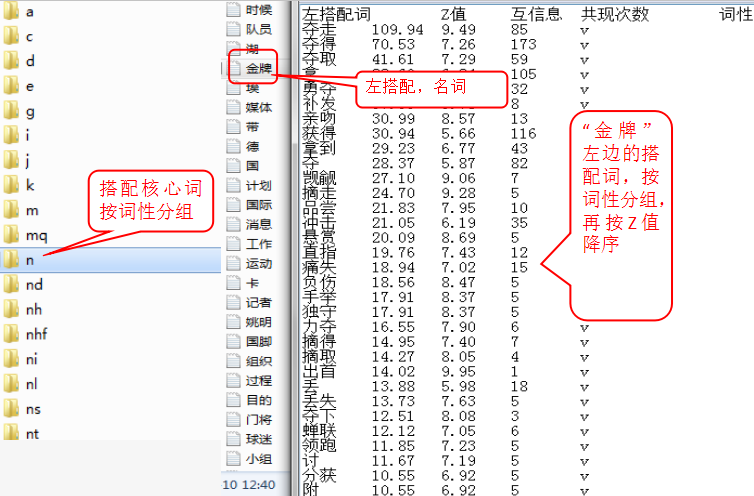The height and width of the screenshot is (496, 754).
Task: Select the 过程 file entry
Action: click(x=250, y=381)
